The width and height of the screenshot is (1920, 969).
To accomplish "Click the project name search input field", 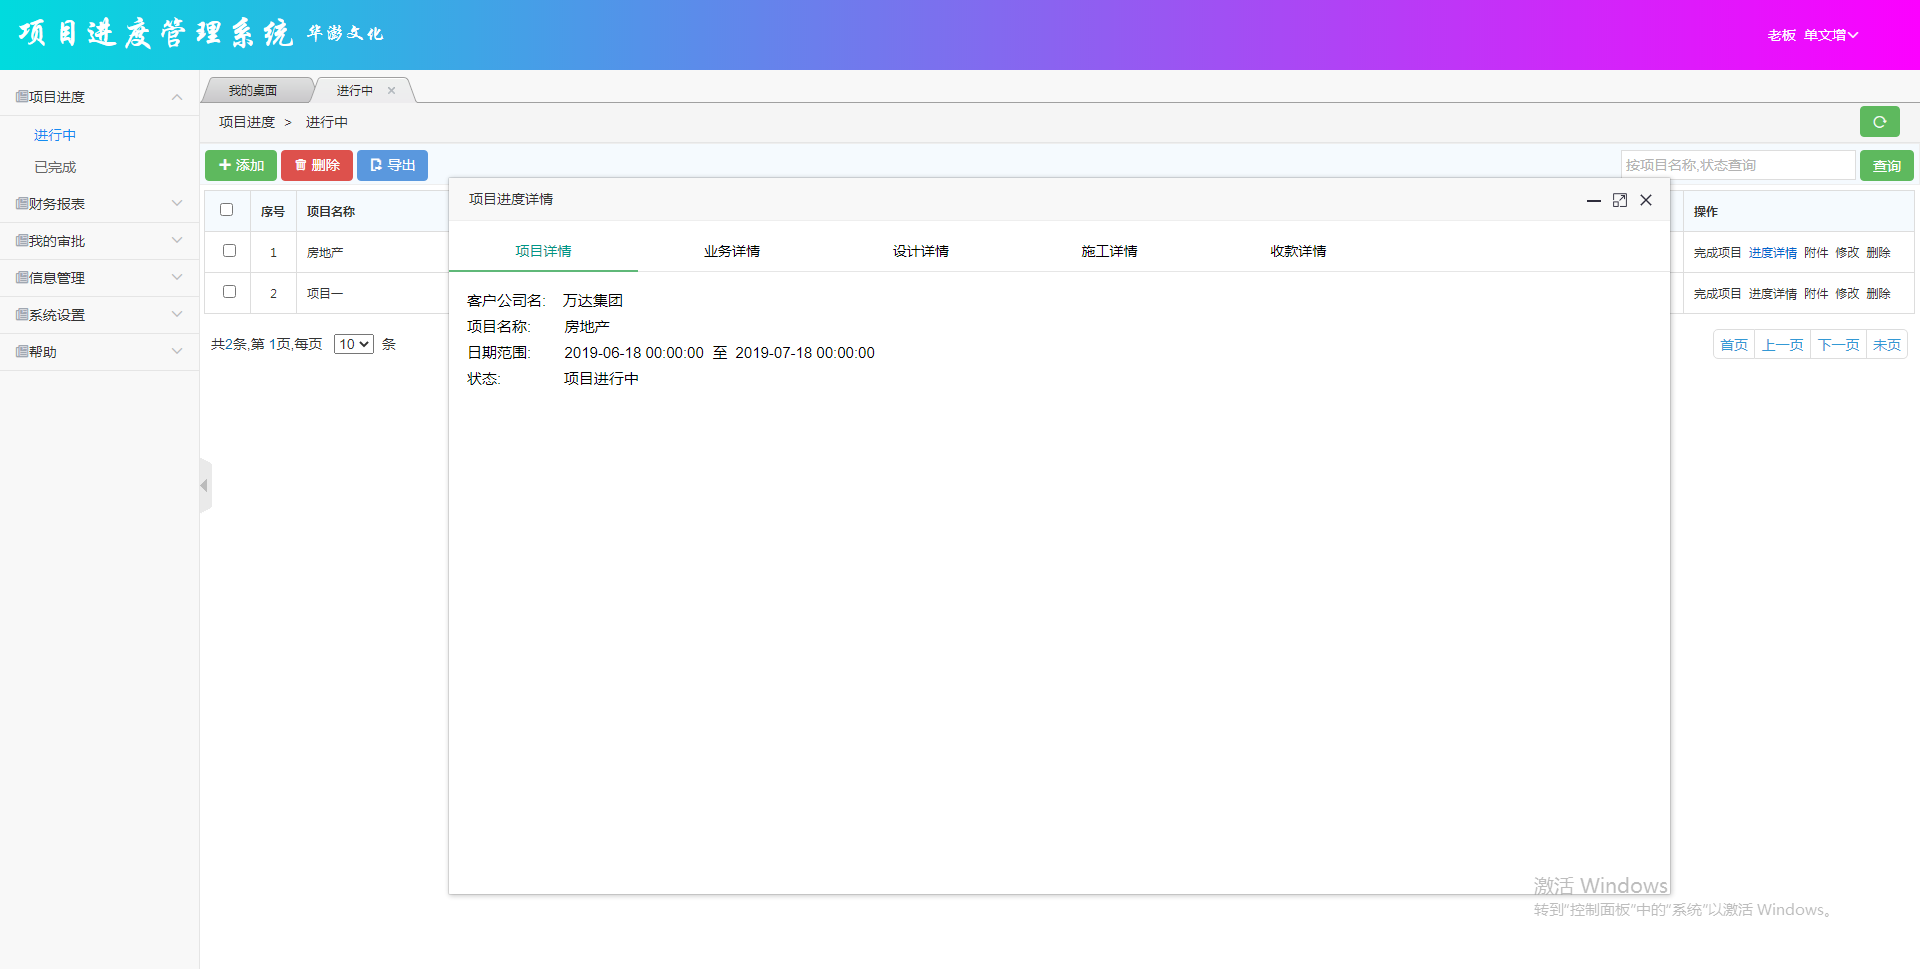I will pyautogui.click(x=1737, y=165).
